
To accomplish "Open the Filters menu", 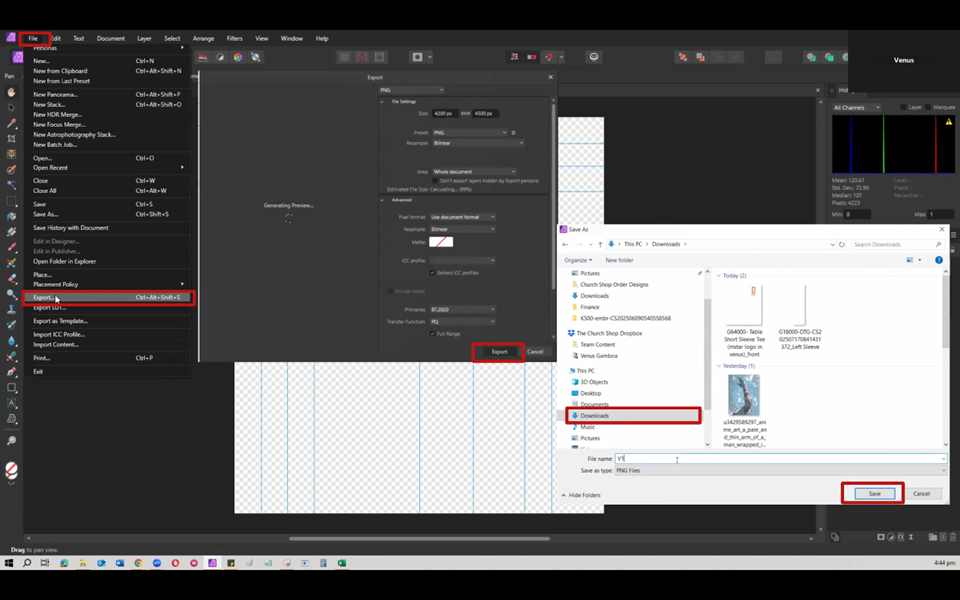I will click(234, 38).
